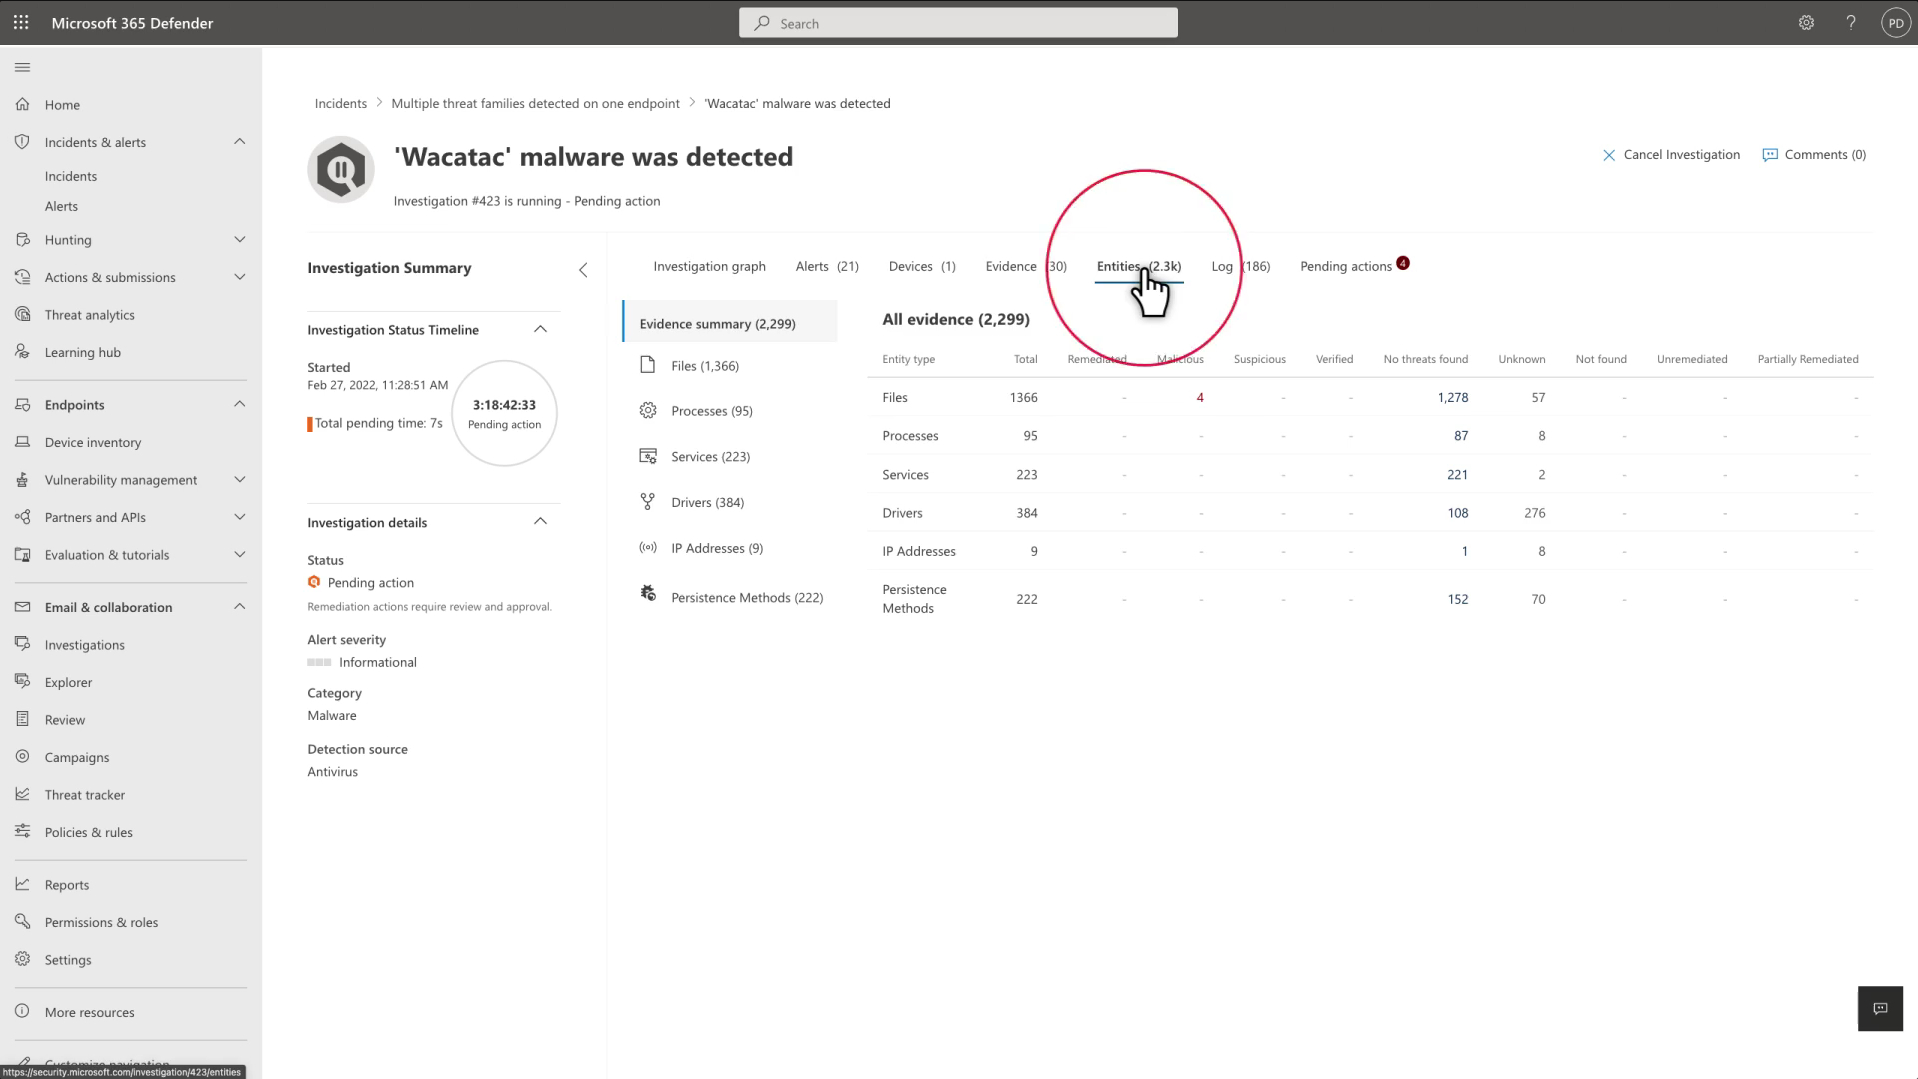This screenshot has height=1079, width=1918.
Task: Open 'Multiple threat families' breadcrumb link
Action: pos(535,103)
